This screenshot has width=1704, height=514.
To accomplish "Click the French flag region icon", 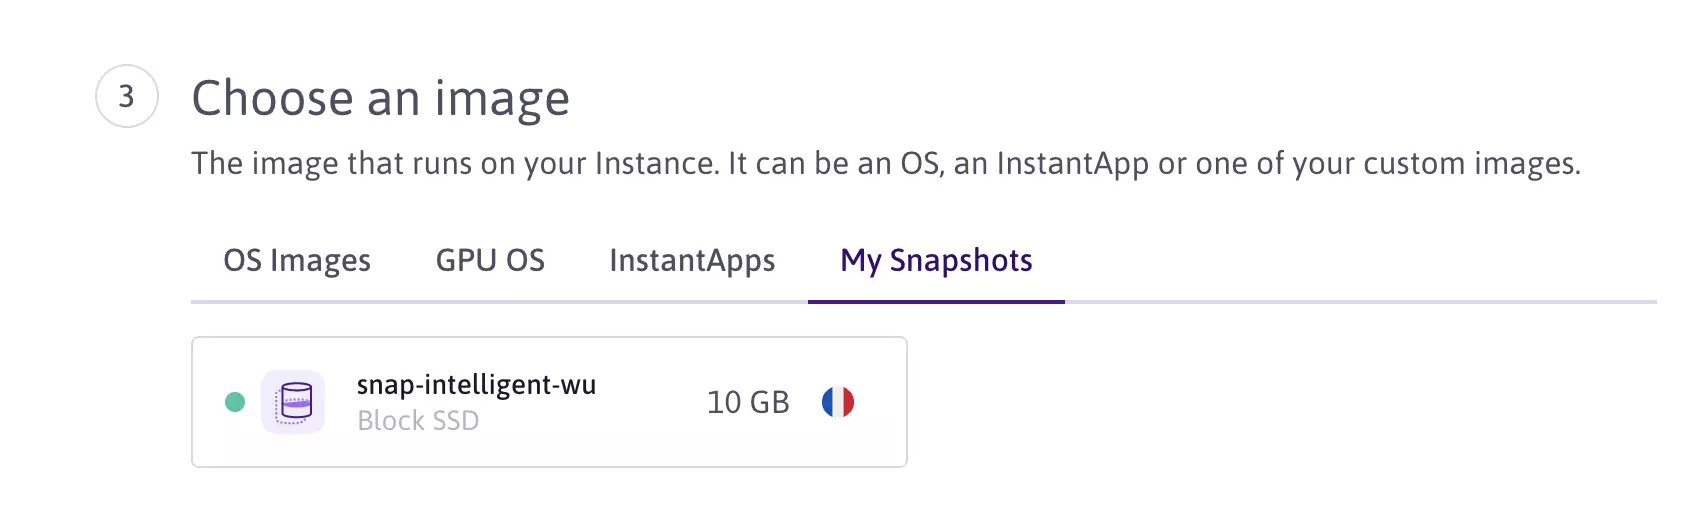I will (x=838, y=402).
